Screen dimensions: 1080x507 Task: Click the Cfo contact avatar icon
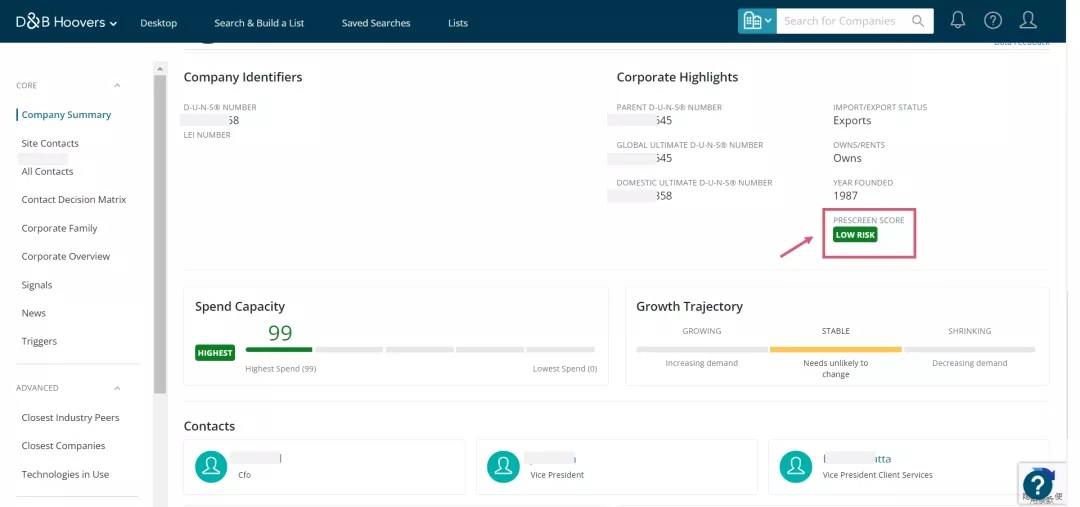(211, 466)
